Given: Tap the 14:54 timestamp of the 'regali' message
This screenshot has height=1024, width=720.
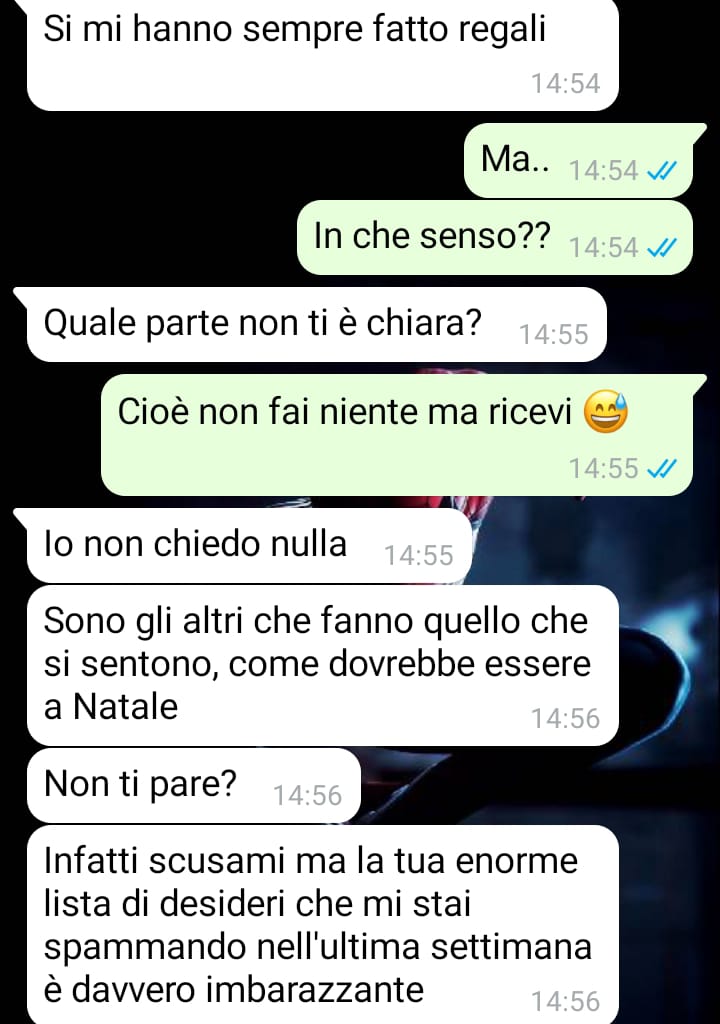Looking at the screenshot, I should 565,84.
